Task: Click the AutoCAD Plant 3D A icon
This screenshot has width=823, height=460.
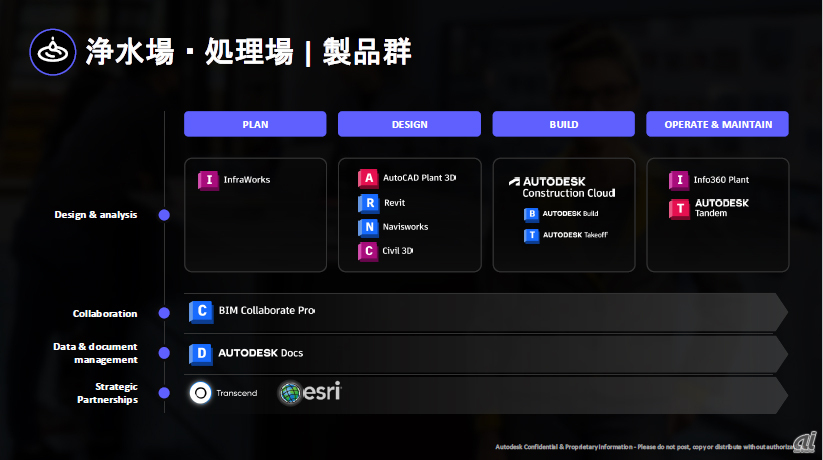Action: pos(368,179)
